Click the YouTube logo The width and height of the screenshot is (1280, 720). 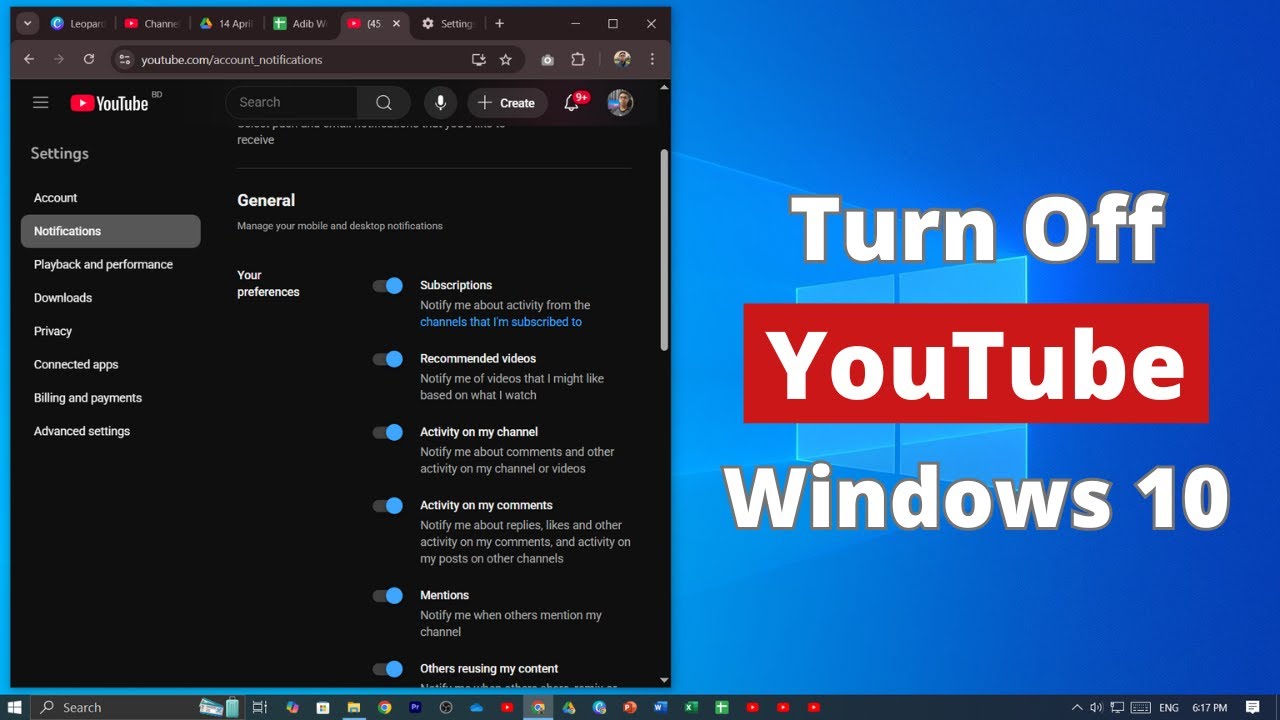(x=110, y=102)
